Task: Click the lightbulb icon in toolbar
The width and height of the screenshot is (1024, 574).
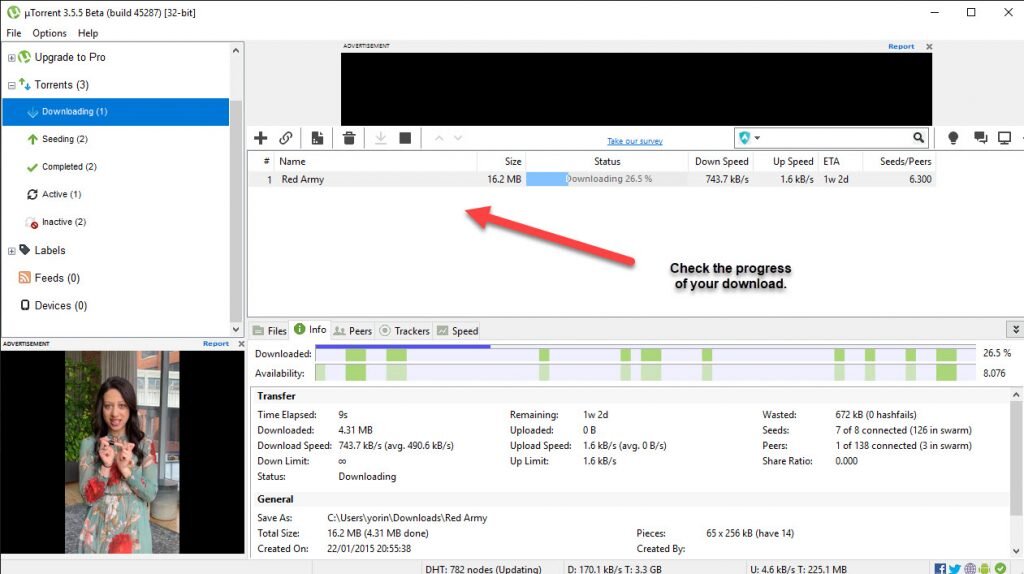Action: coord(953,138)
